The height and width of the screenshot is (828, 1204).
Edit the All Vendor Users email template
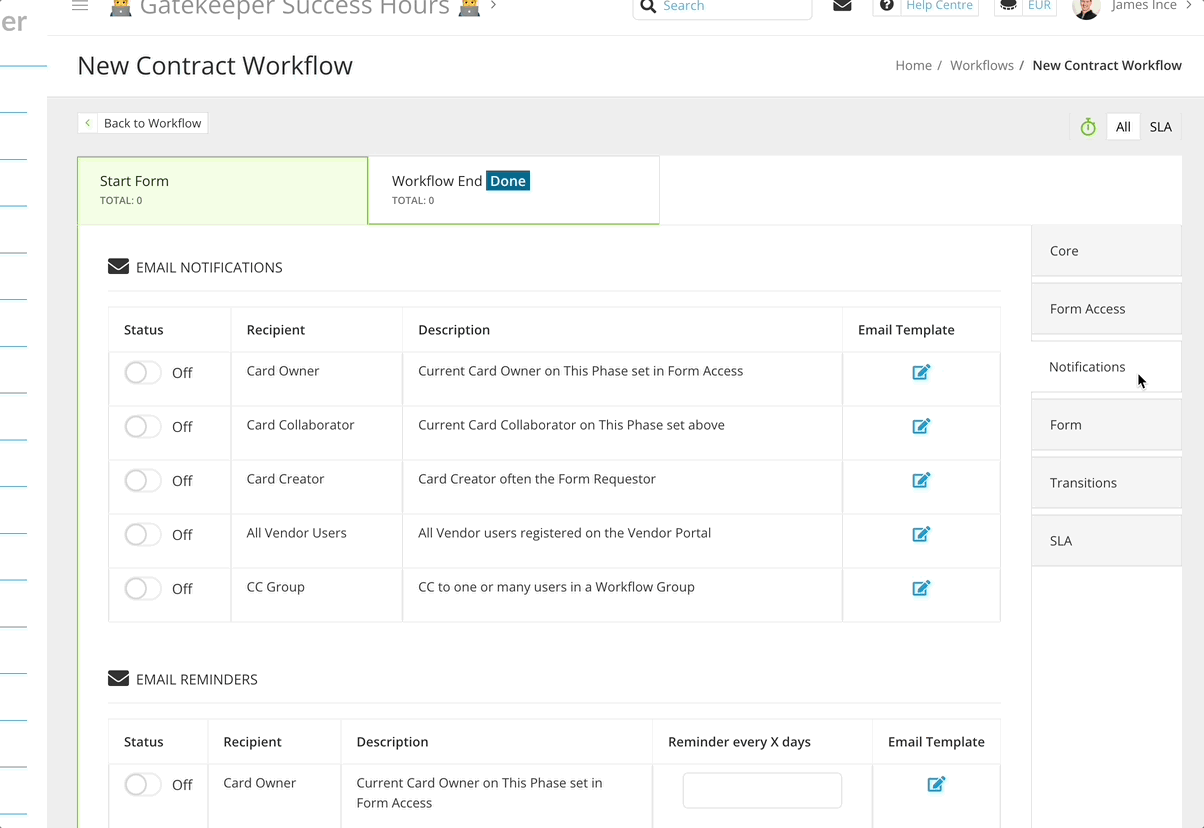920,533
